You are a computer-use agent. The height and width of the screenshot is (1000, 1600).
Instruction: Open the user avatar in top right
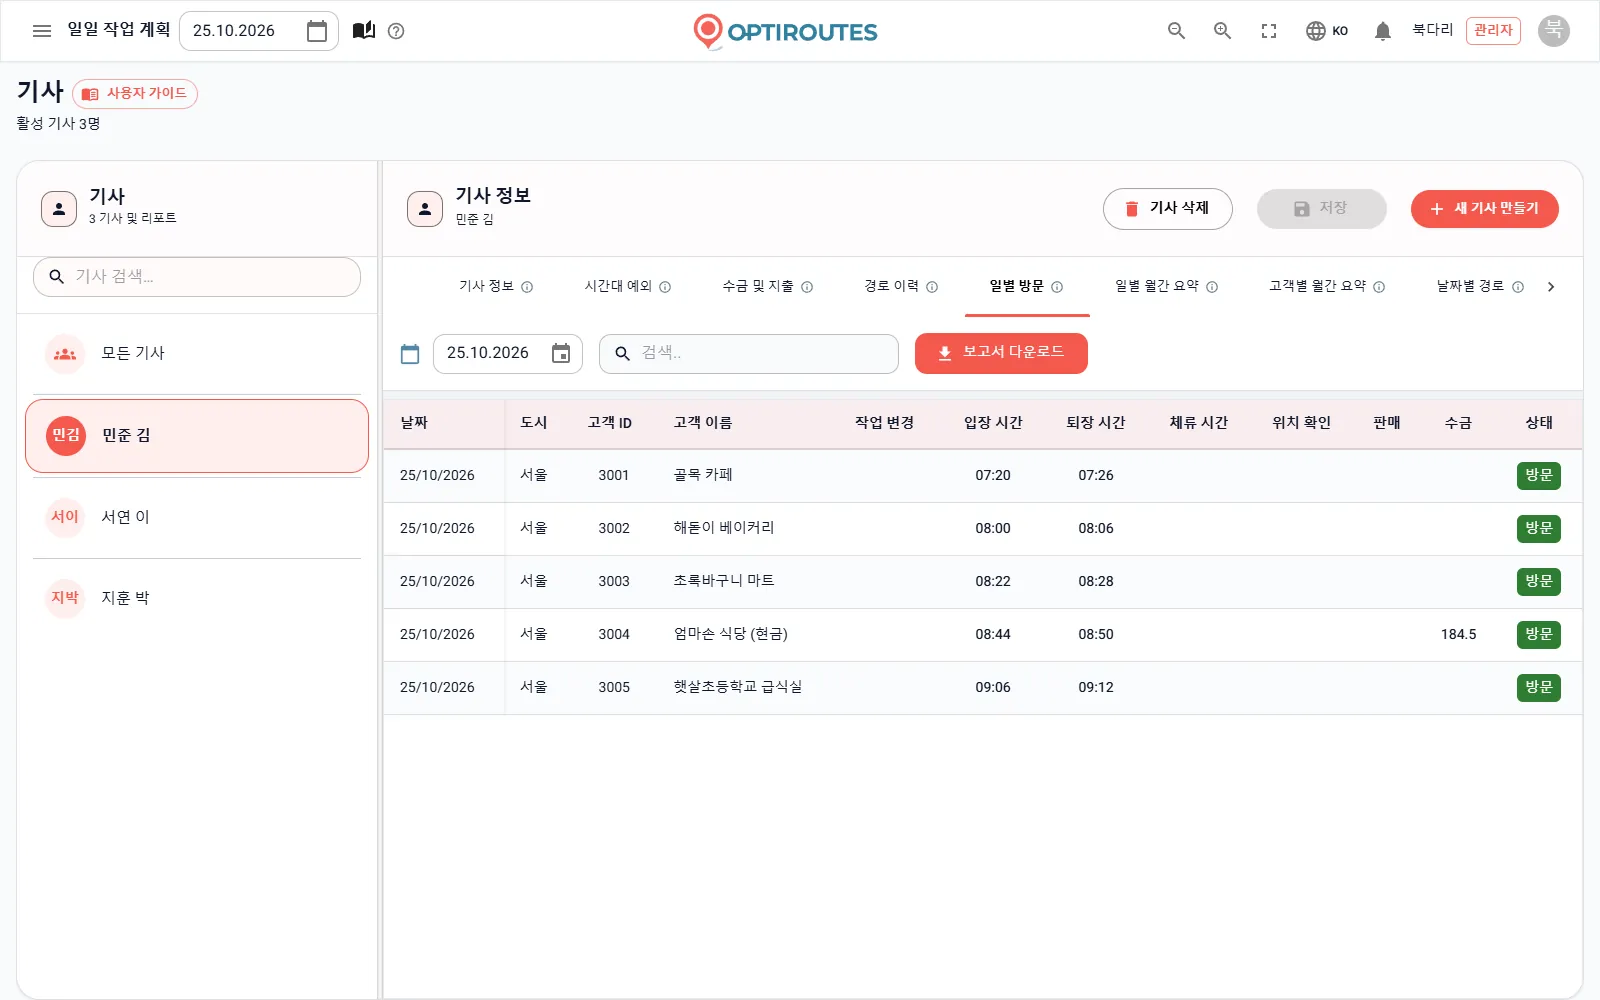click(1553, 31)
